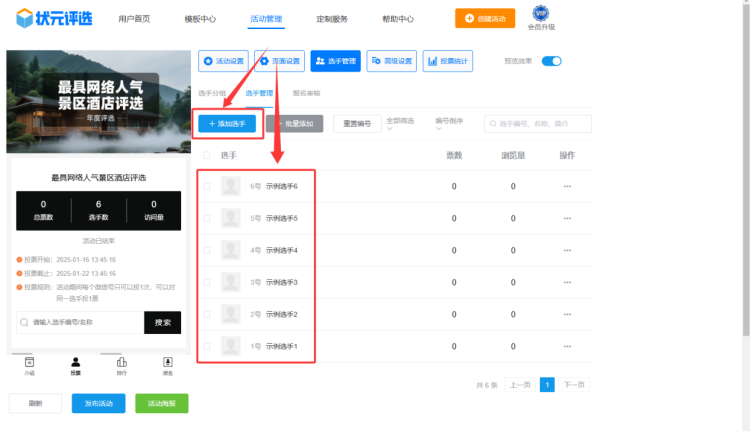Click the green 活动海报 button
This screenshot has height=431, width=750.
(x=161, y=403)
